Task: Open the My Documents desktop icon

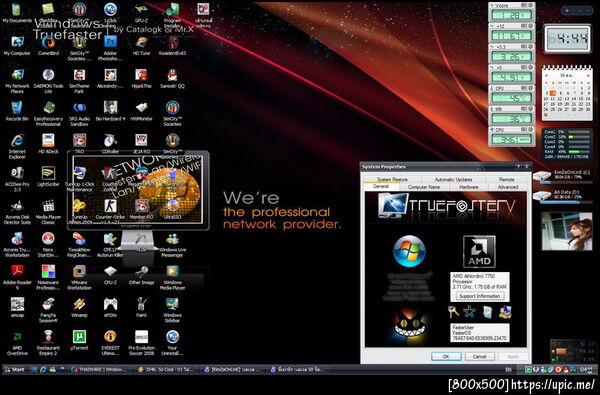Action: (17, 13)
